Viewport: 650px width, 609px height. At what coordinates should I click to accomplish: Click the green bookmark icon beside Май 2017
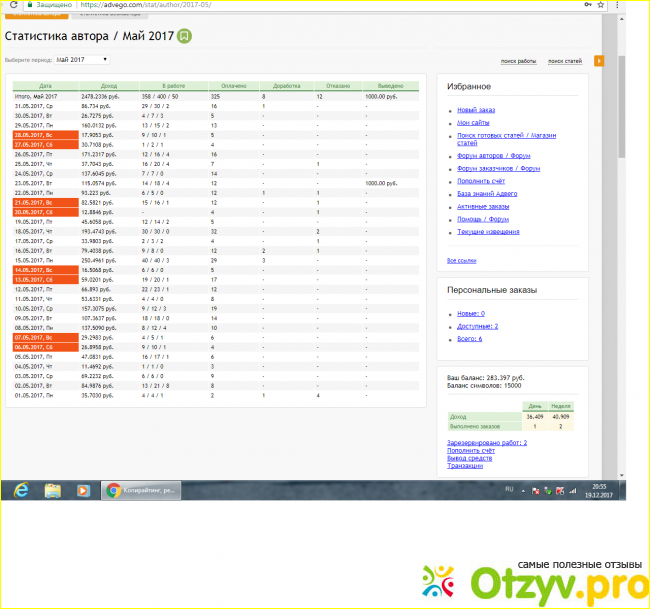[x=185, y=36]
